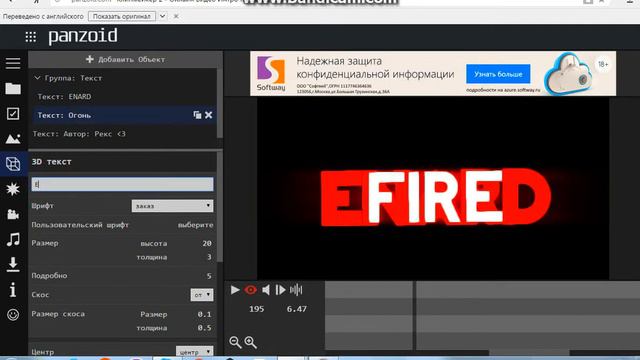This screenshot has height=360, width=640.
Task: Open the music note audio icon
Action: pos(13,239)
